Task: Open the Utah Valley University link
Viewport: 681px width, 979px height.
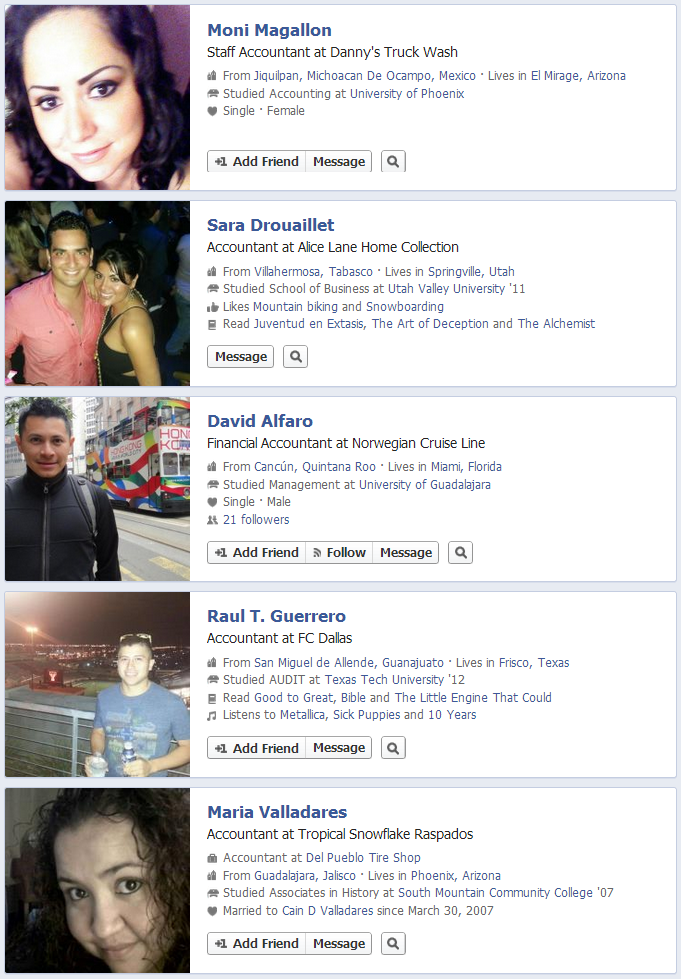Action: click(x=446, y=288)
